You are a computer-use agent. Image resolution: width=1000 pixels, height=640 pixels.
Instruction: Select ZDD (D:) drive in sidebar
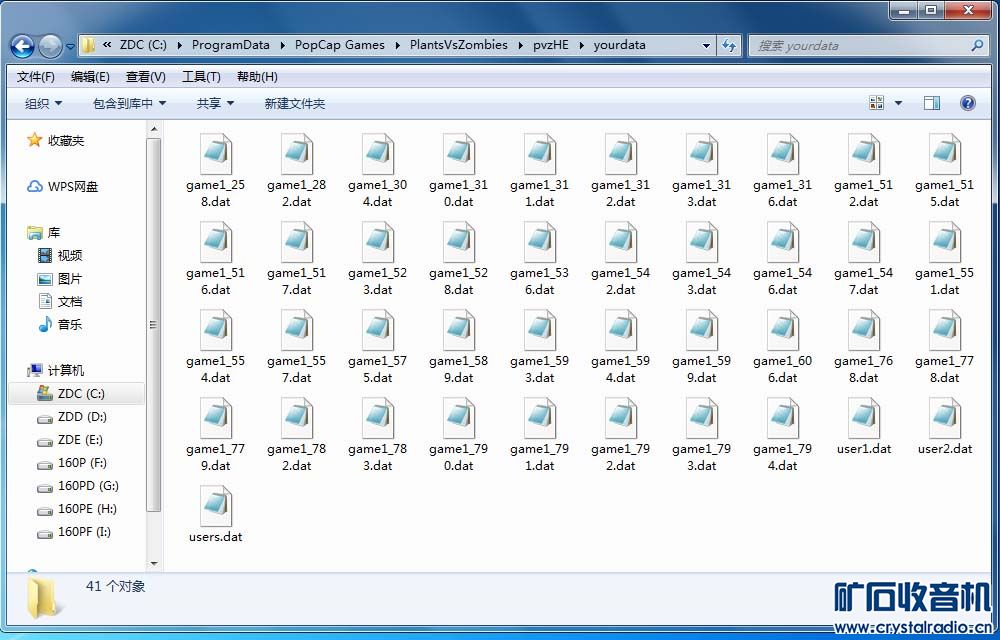tap(81, 417)
